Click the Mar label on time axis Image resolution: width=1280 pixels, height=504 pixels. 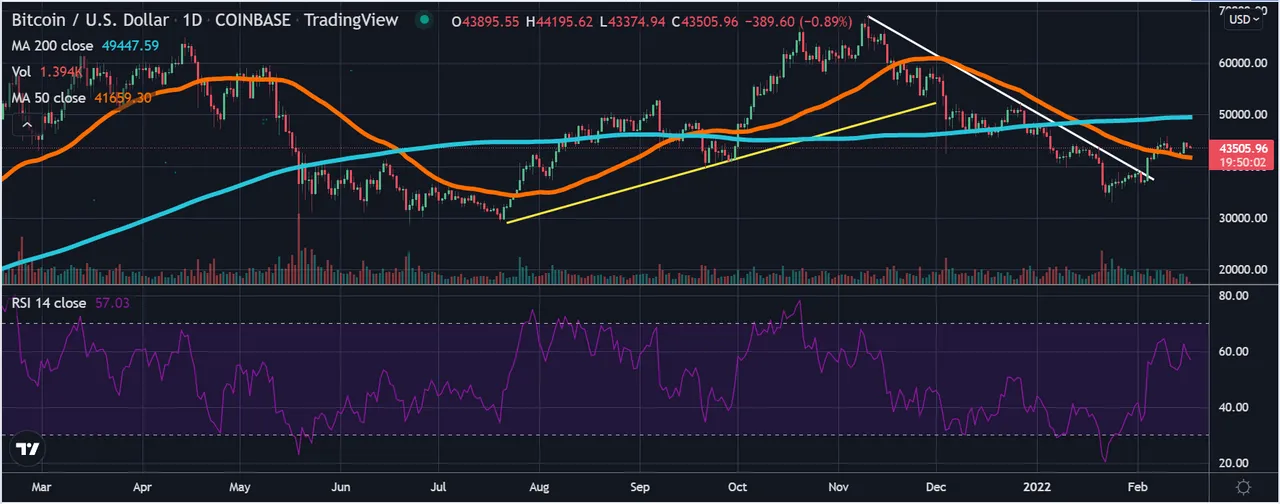(x=41, y=487)
